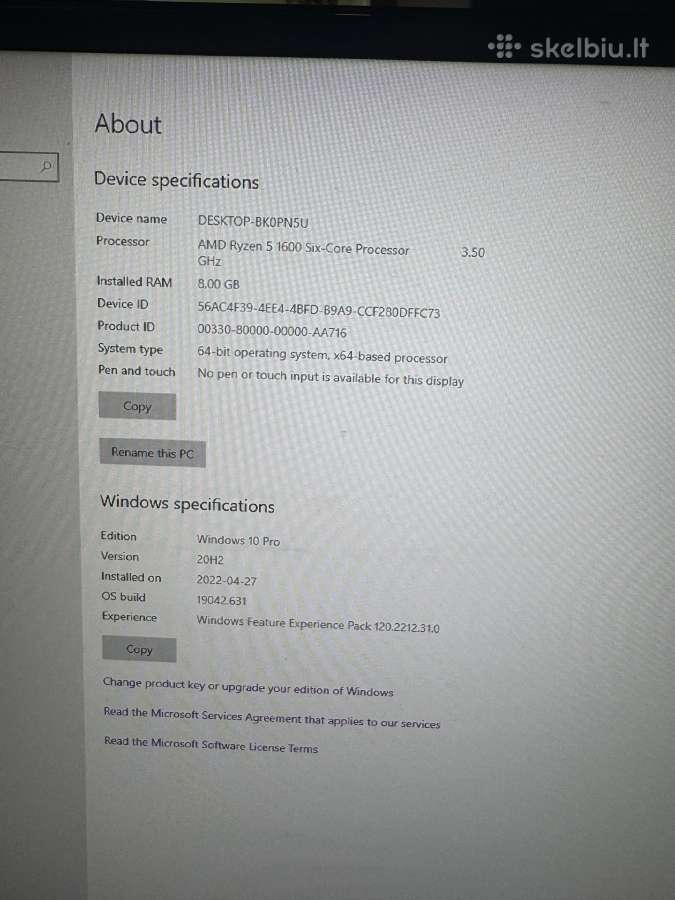Select the Device ID value 56AC4F39

pyautogui.click(x=319, y=310)
